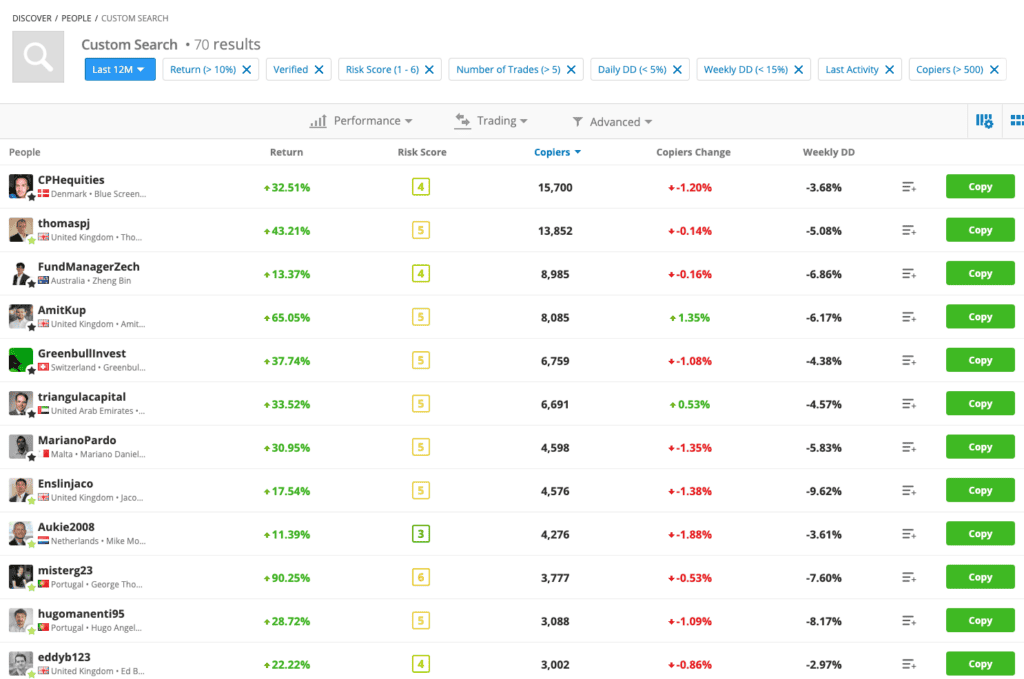Add eddyb123 to watchlist icon

pyautogui.click(x=908, y=664)
